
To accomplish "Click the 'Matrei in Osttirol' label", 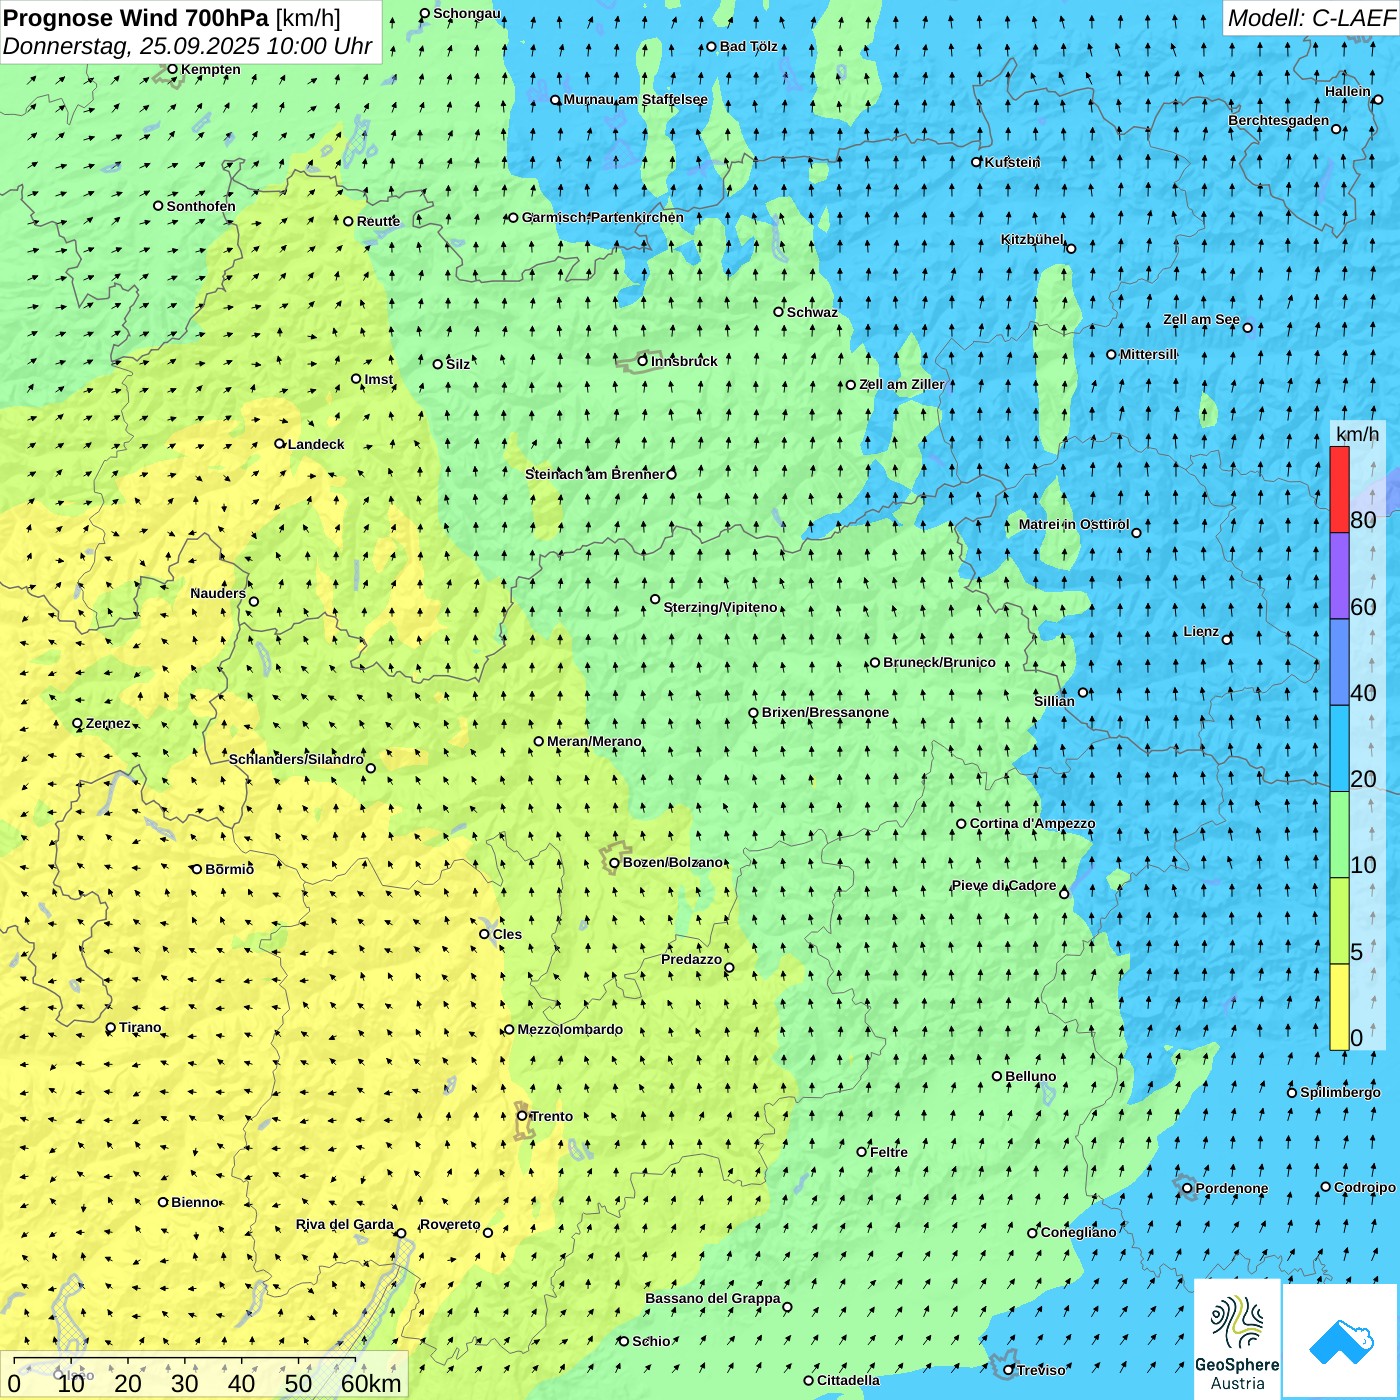I will tap(1074, 524).
